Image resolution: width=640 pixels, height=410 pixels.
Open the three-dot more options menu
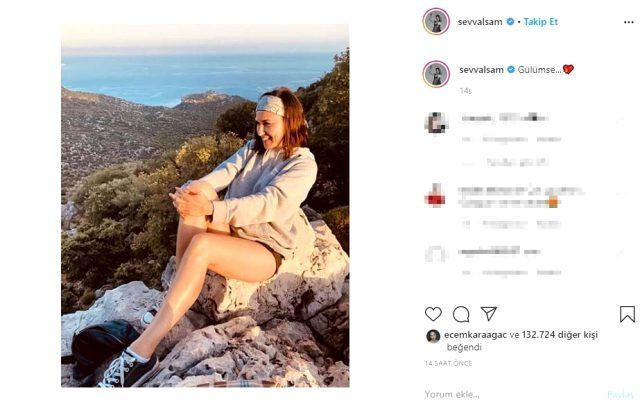click(627, 20)
